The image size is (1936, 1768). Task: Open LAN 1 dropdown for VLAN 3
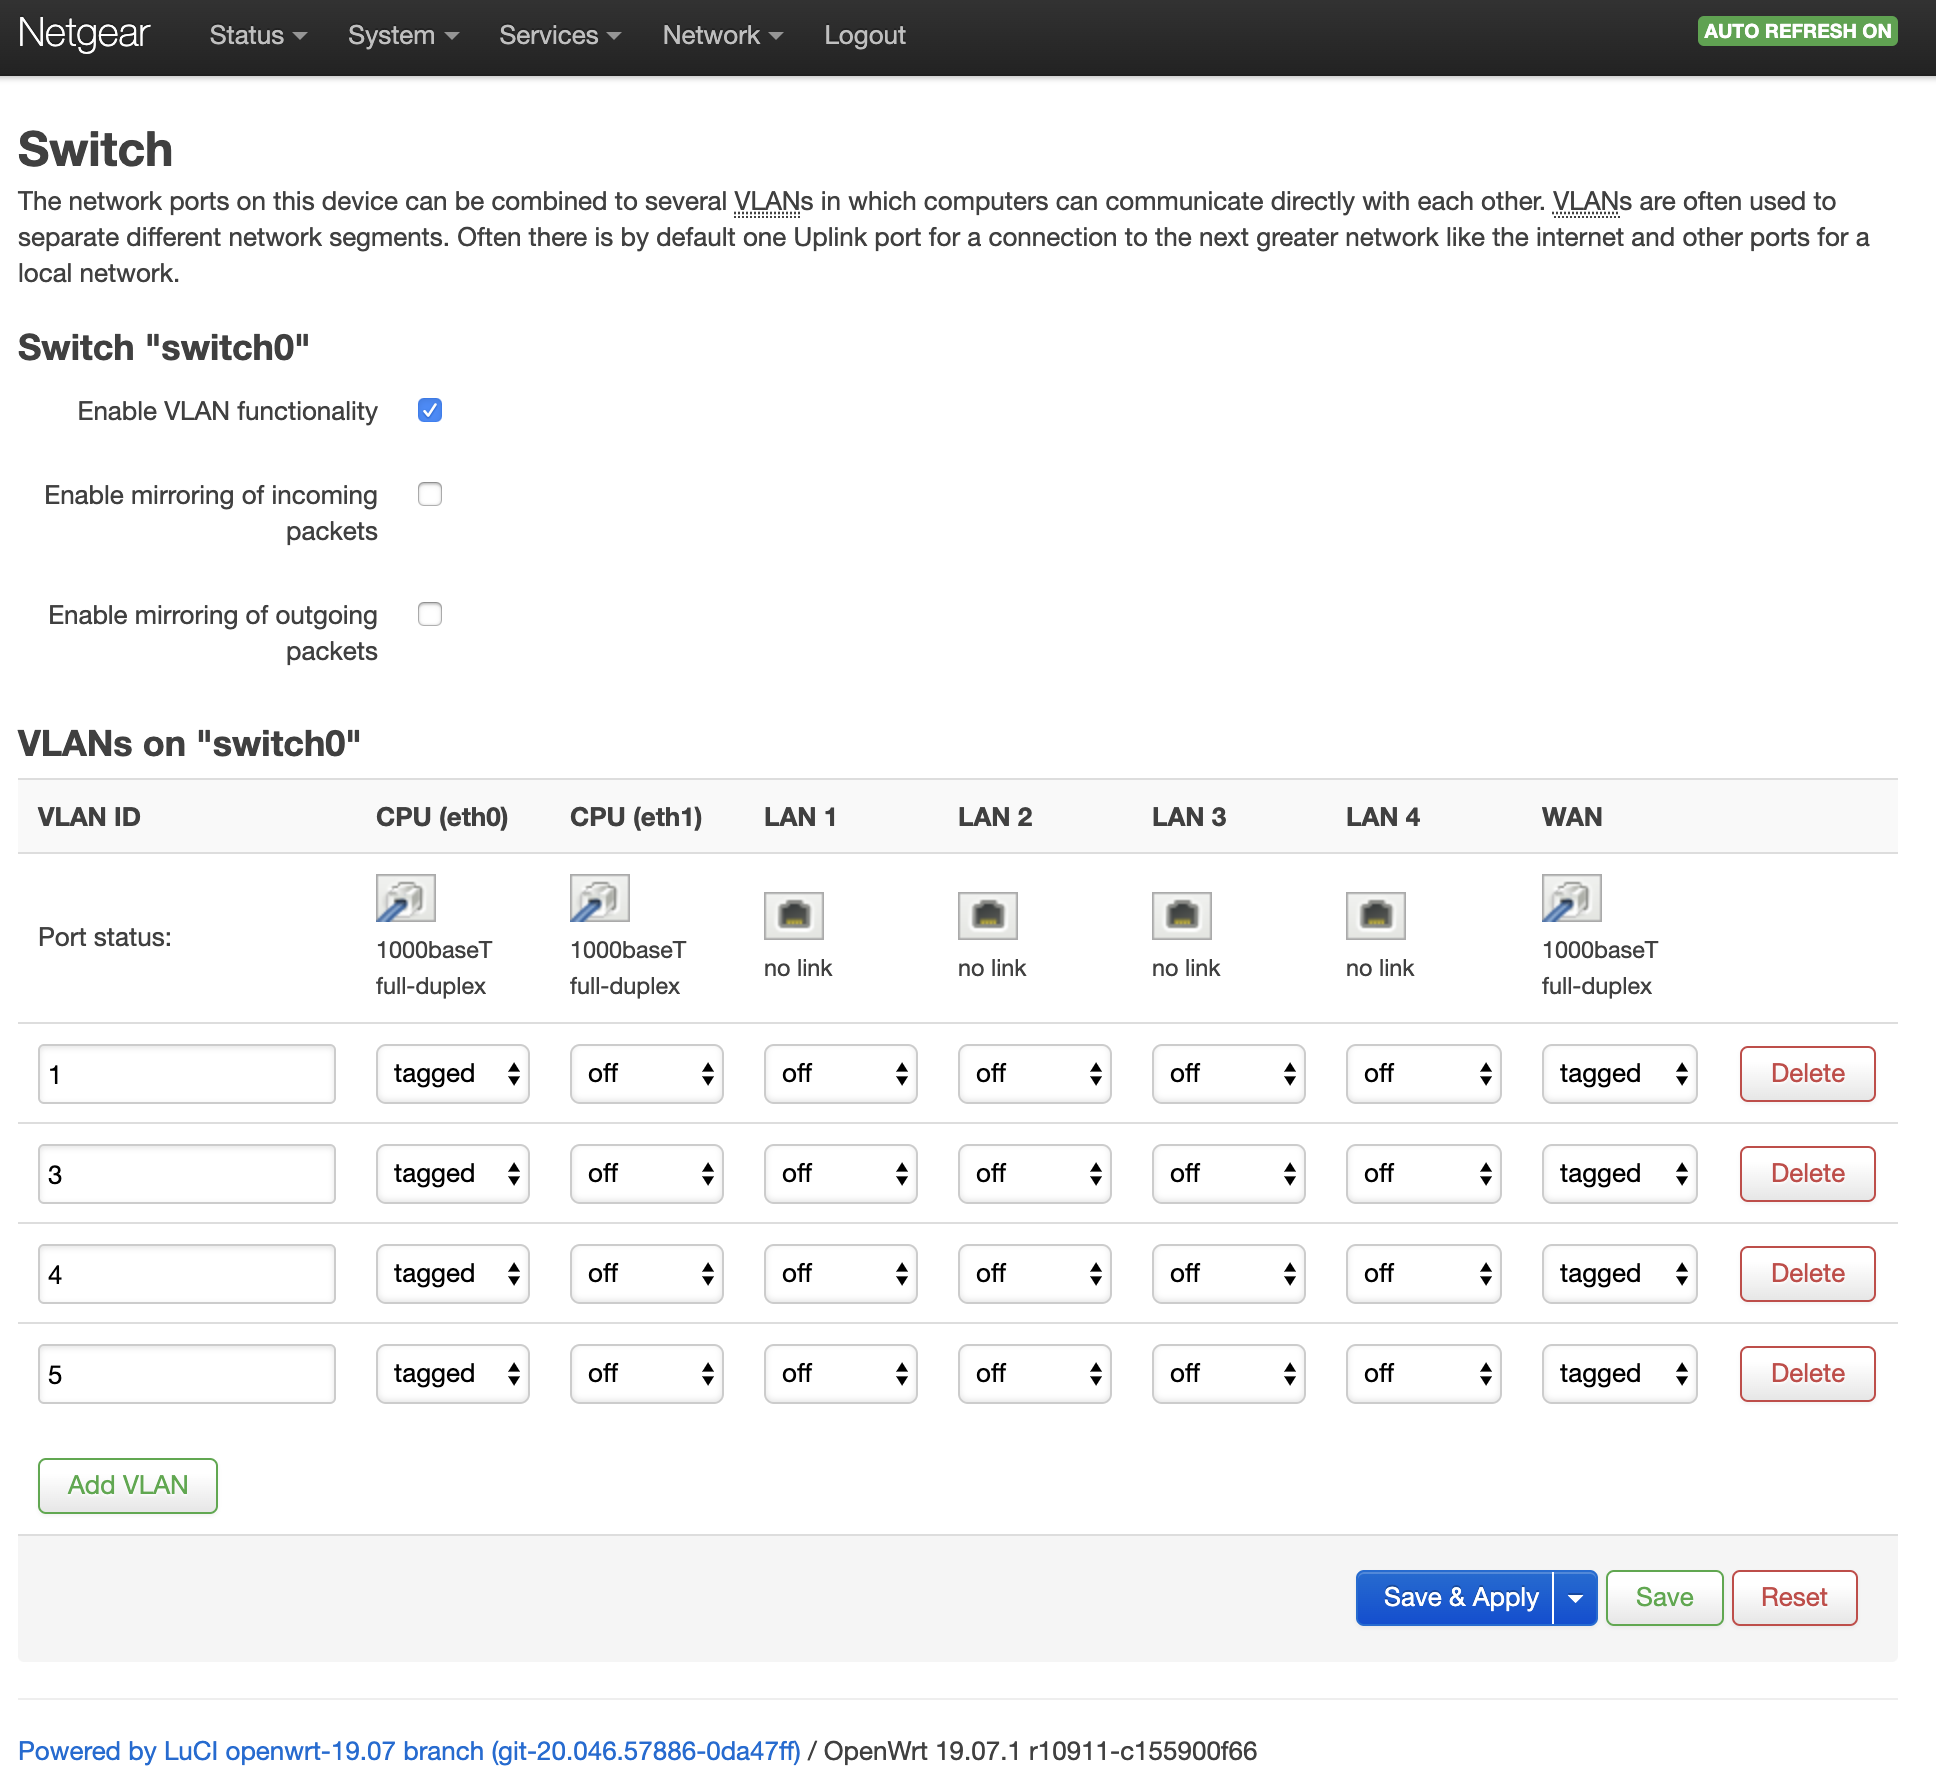(841, 1174)
